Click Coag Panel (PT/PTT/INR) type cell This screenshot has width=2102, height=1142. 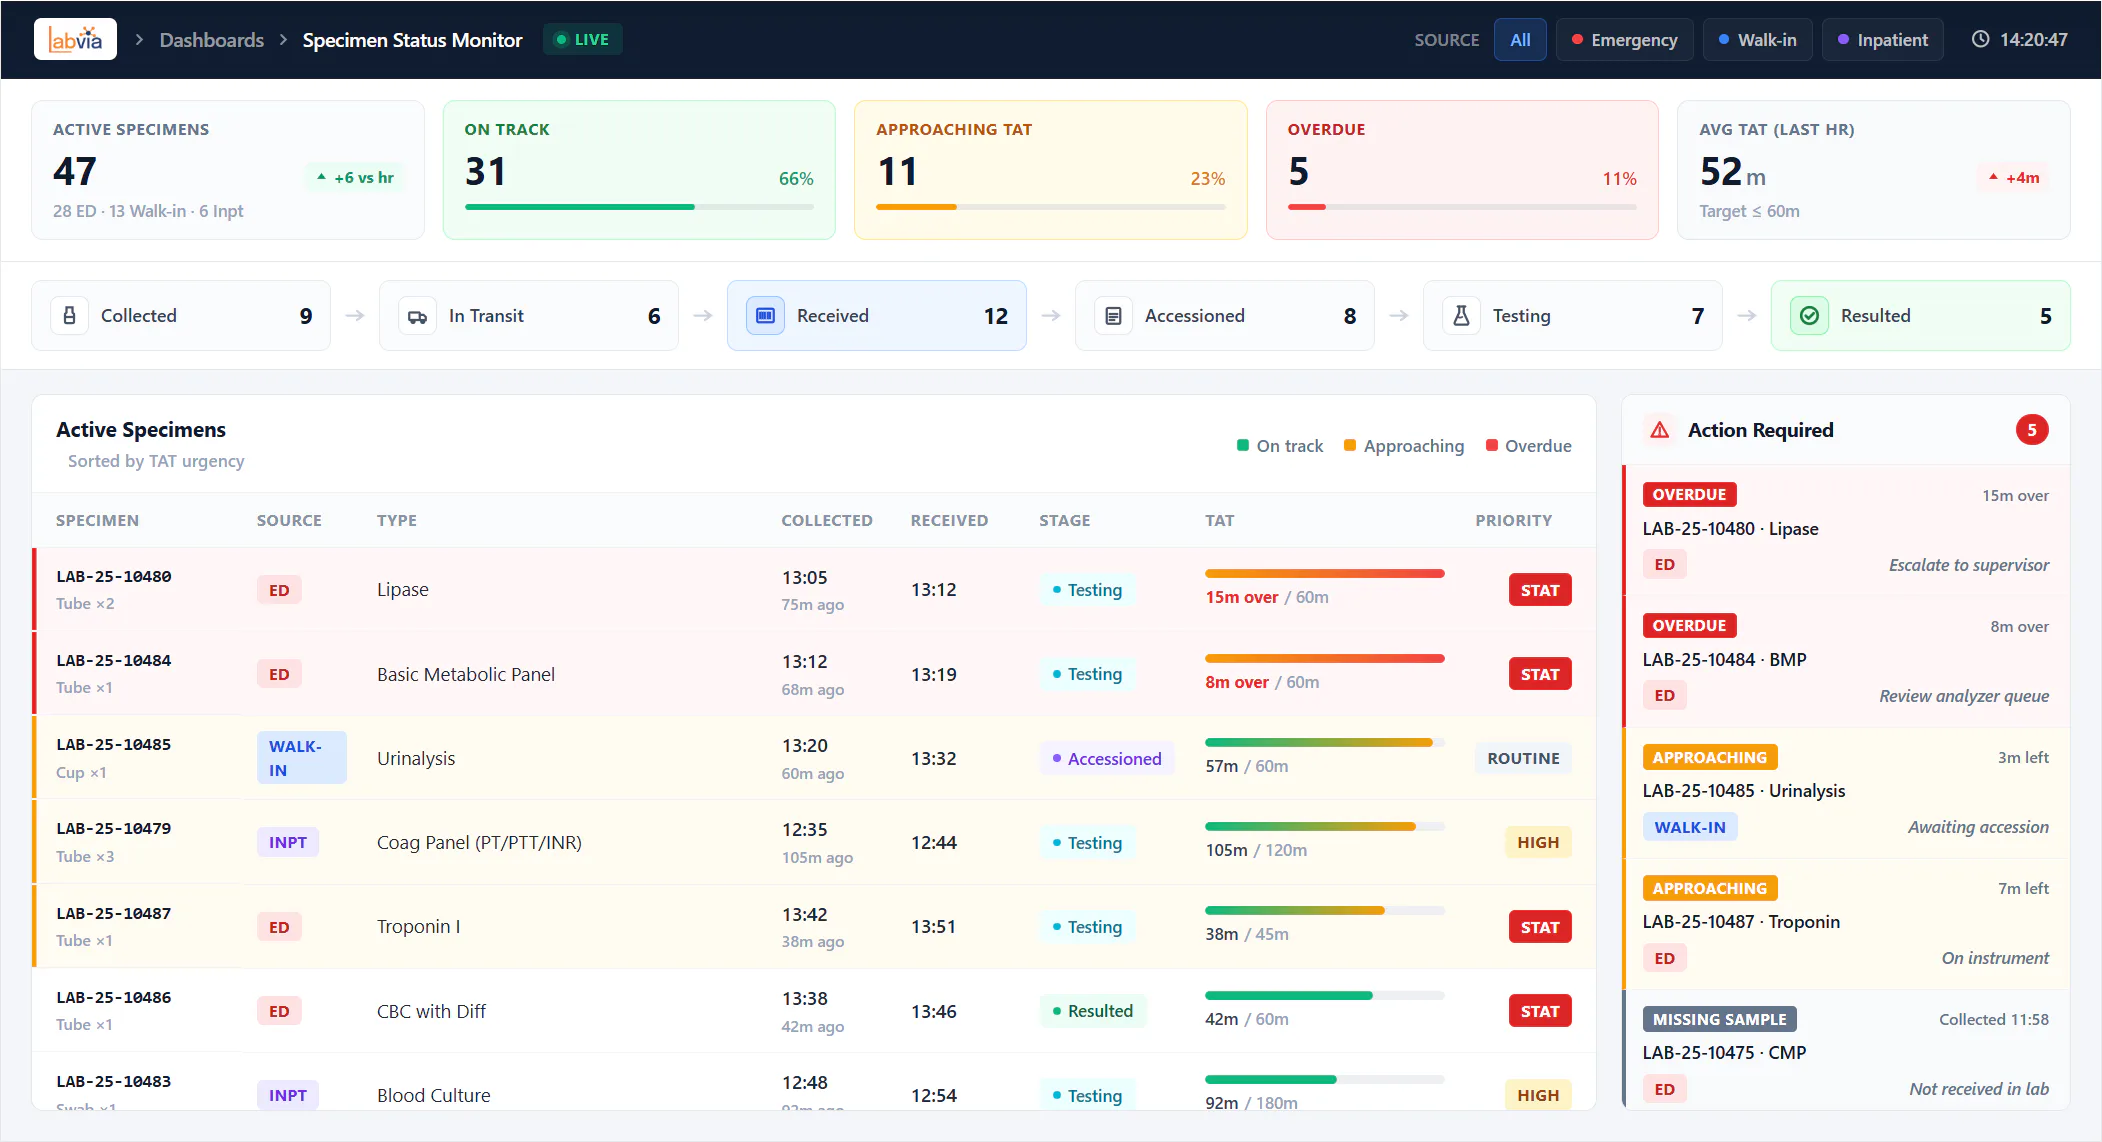coord(479,843)
